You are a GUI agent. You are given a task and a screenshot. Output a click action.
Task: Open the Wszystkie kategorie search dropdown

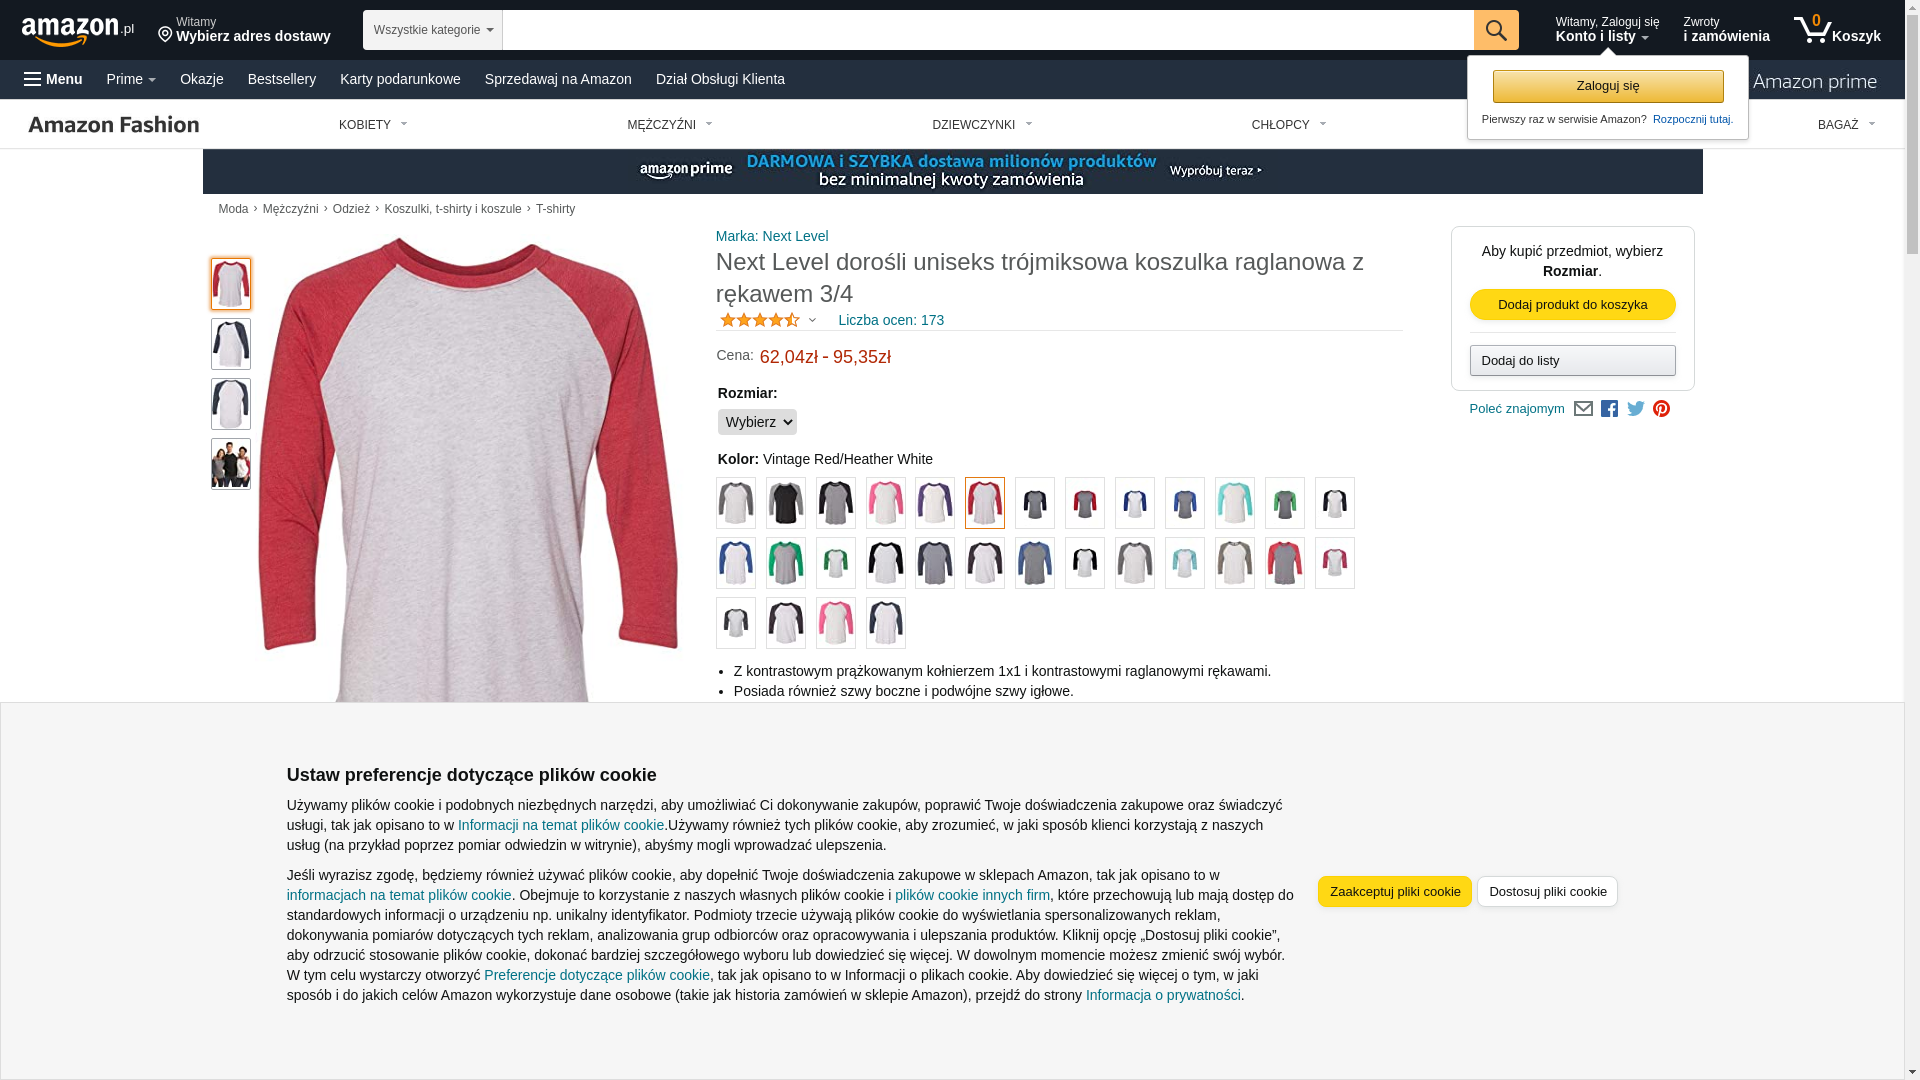click(433, 30)
